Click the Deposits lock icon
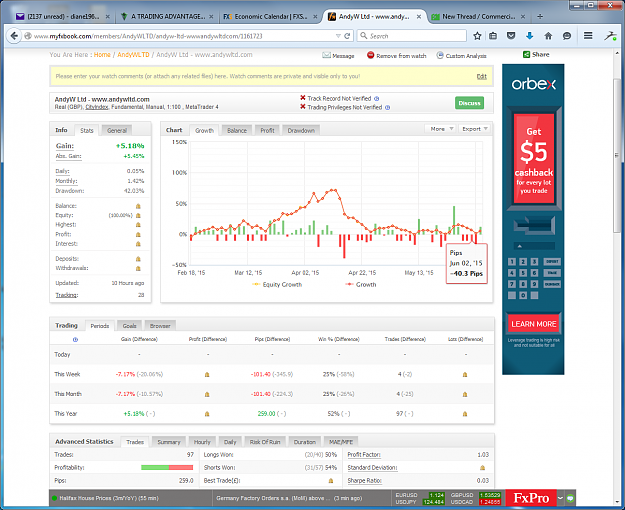 138,259
